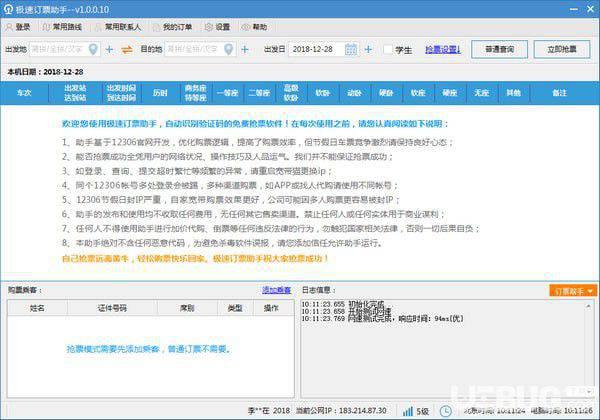The image size is (600, 420).
Task: Click the clock icon in status bar
Action: click(445, 411)
